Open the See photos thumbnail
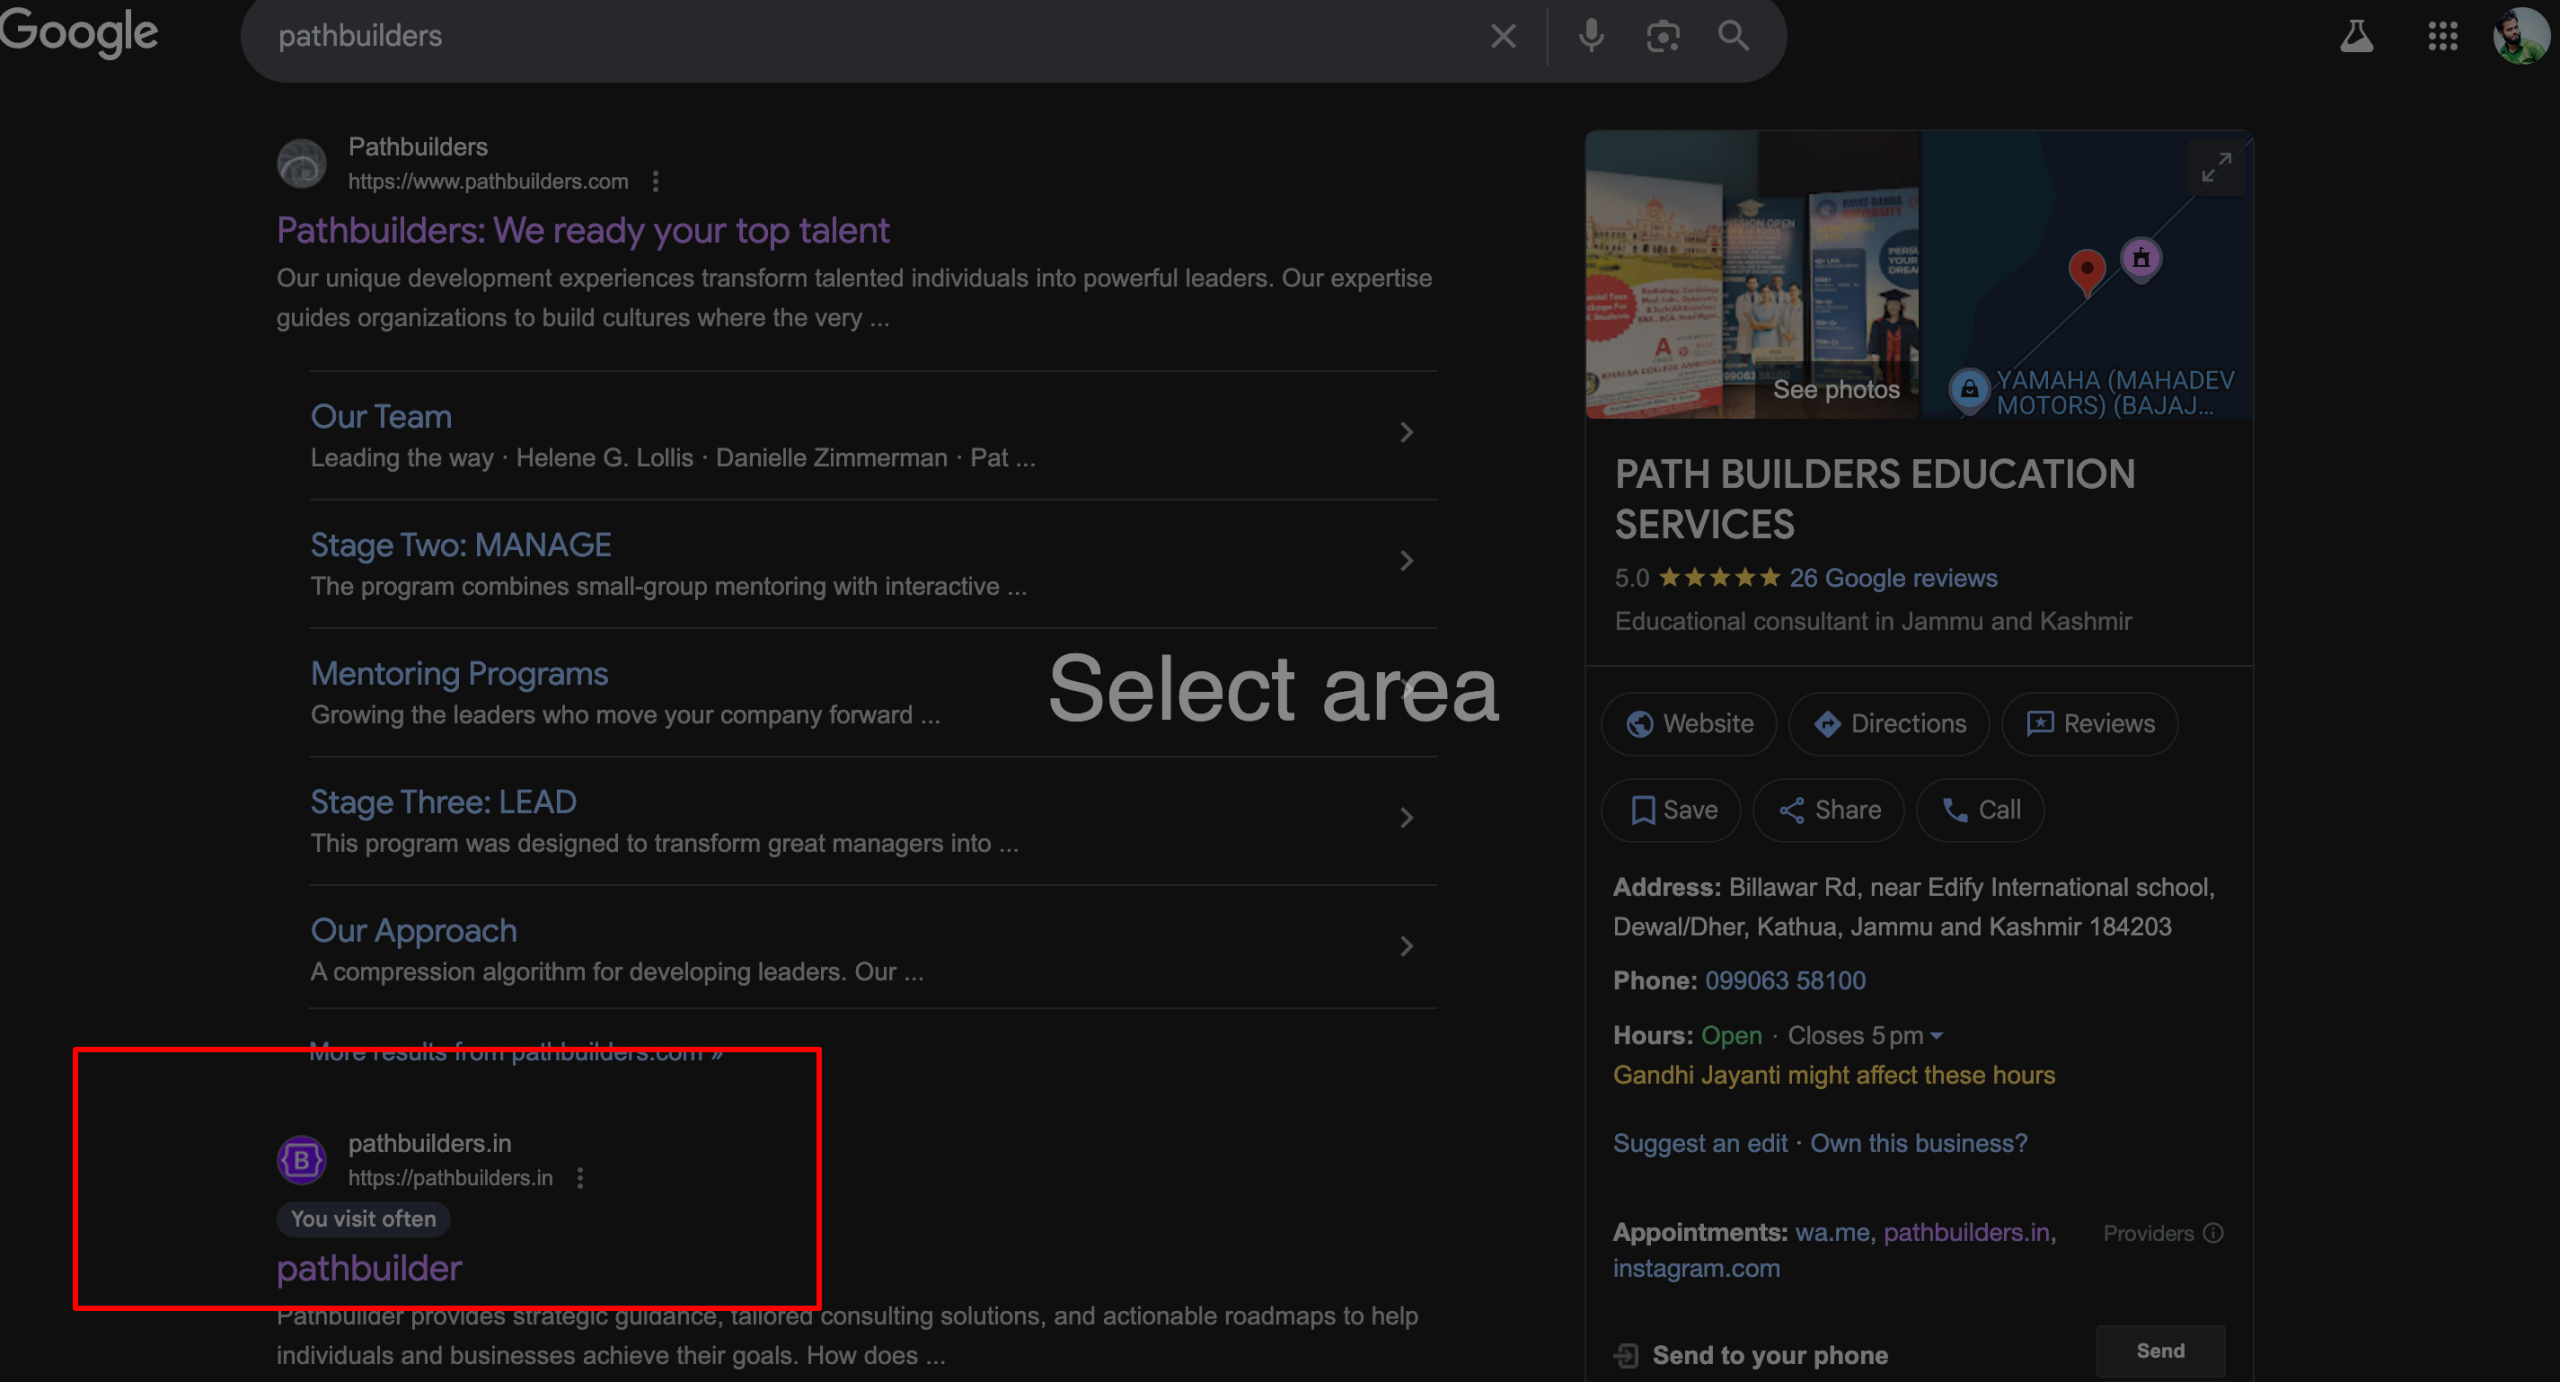Screen dimensions: 2560x1382 [x=1836, y=389]
